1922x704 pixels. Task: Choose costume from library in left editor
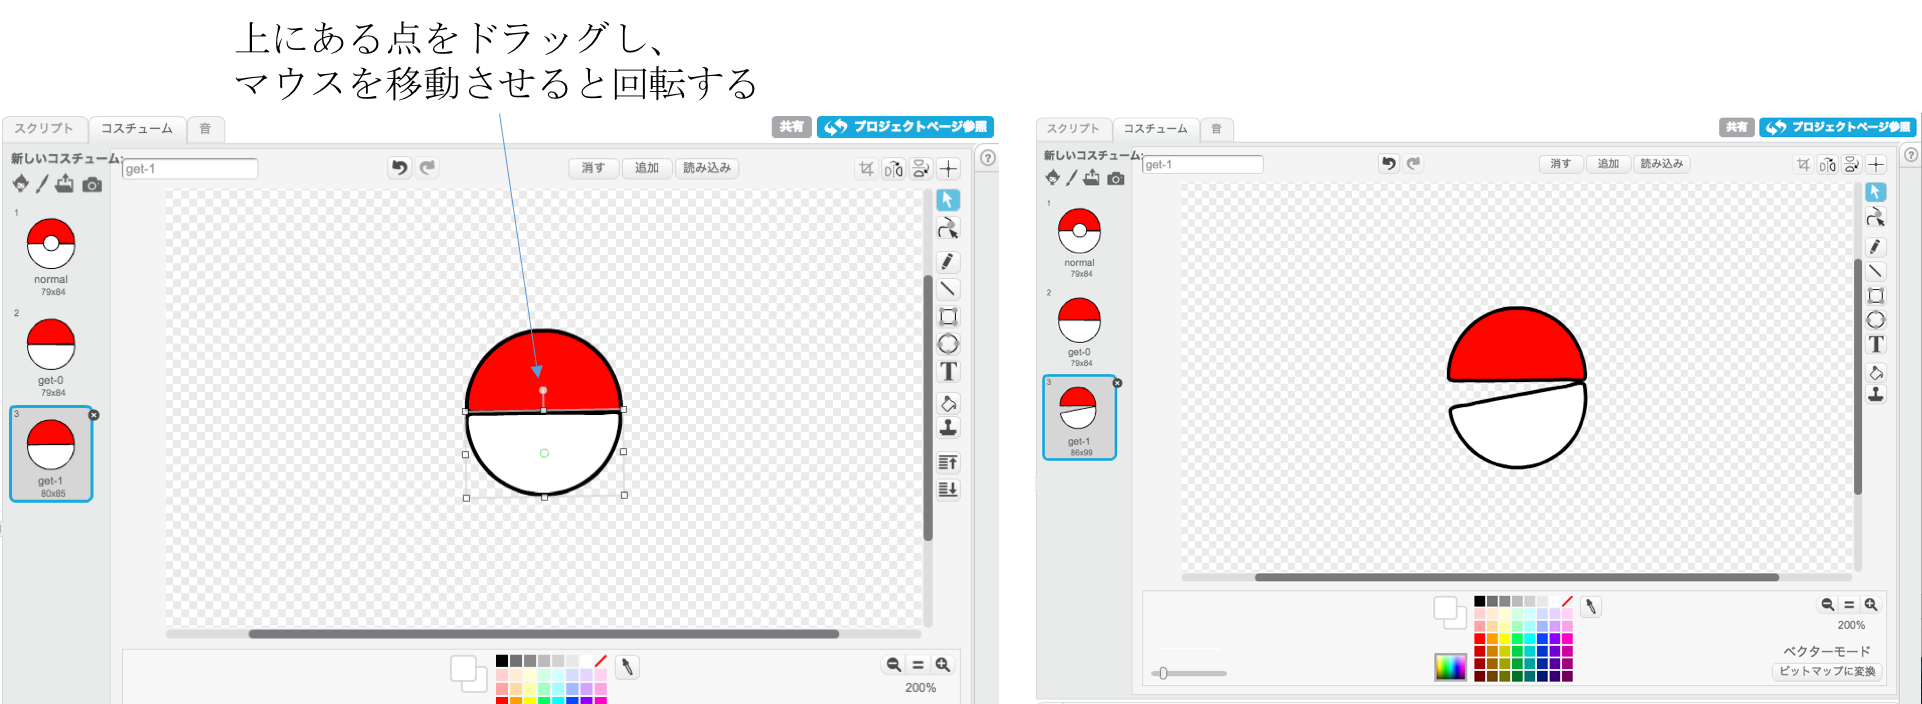(x=20, y=184)
